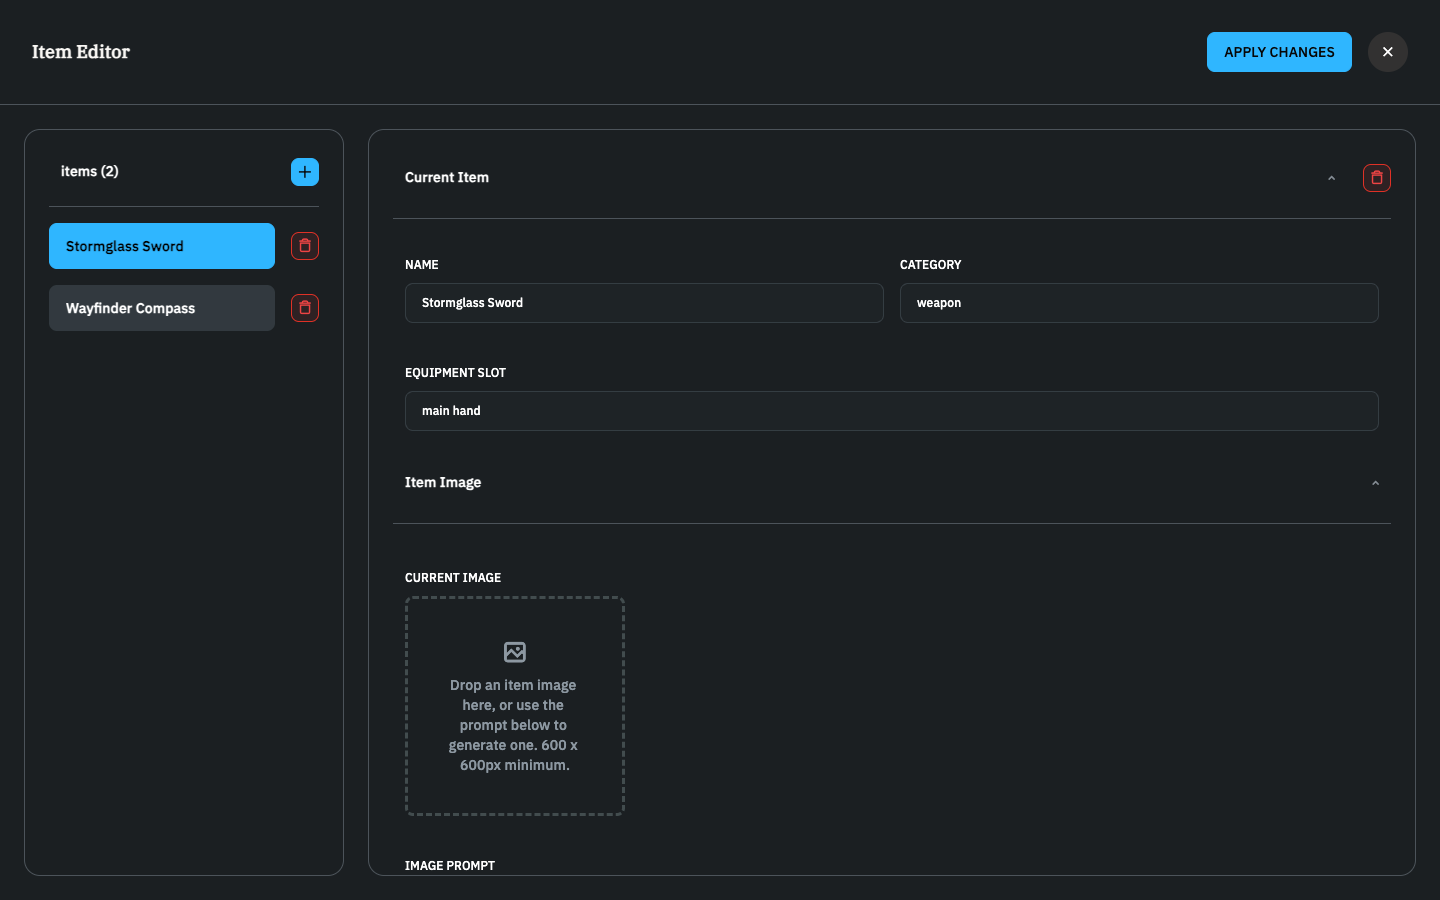1440x900 pixels.
Task: Edit the Equipment Slot field
Action: click(892, 411)
